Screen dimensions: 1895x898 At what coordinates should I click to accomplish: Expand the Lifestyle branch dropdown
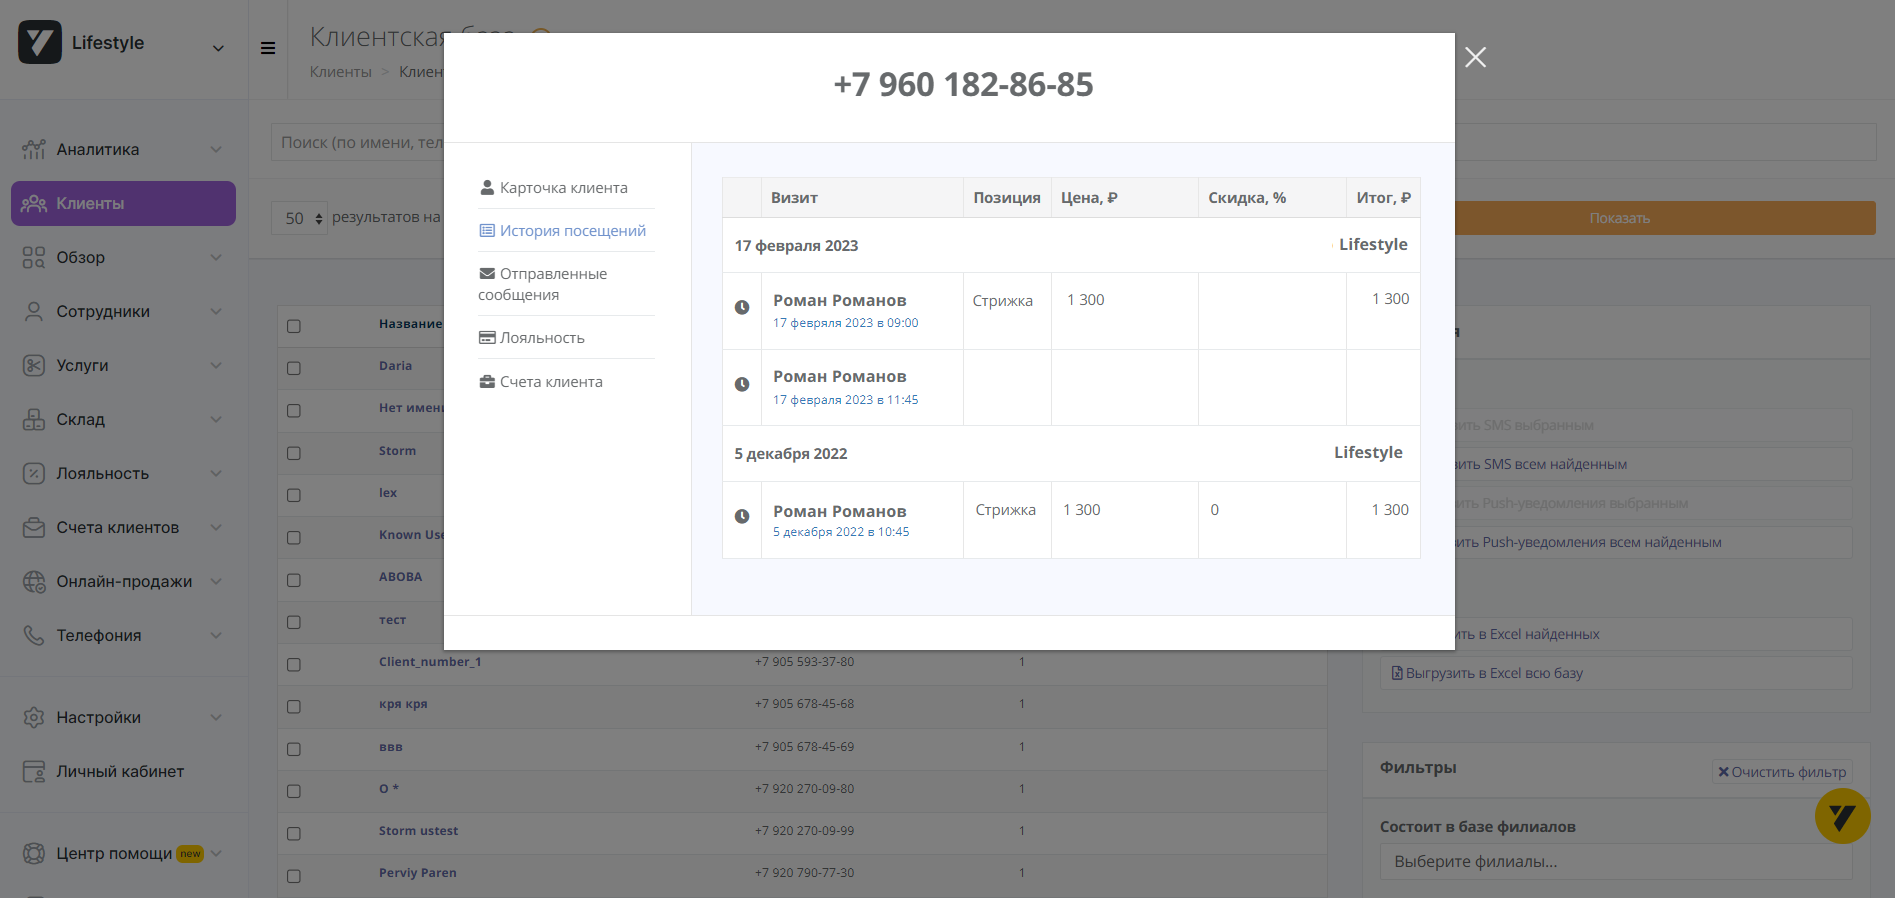tap(218, 48)
